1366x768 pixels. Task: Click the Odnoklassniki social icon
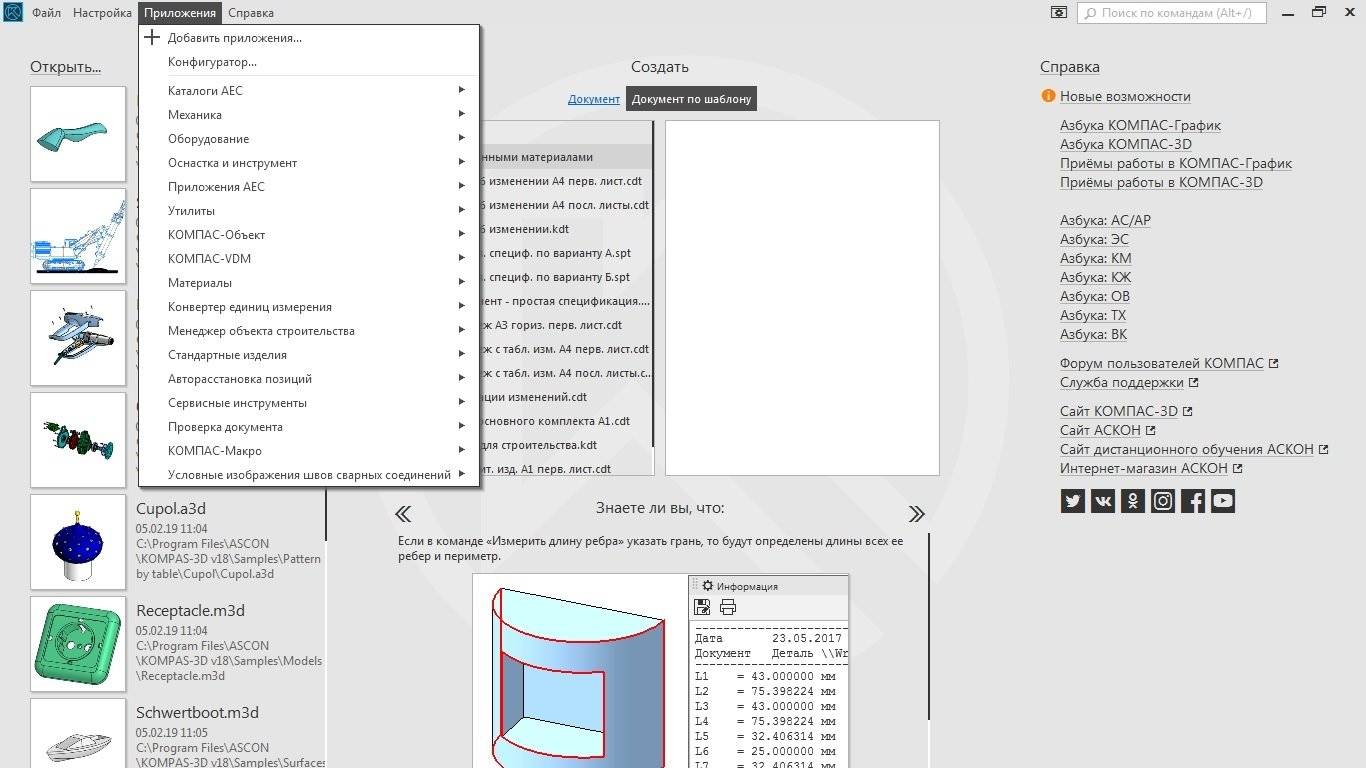(1133, 501)
